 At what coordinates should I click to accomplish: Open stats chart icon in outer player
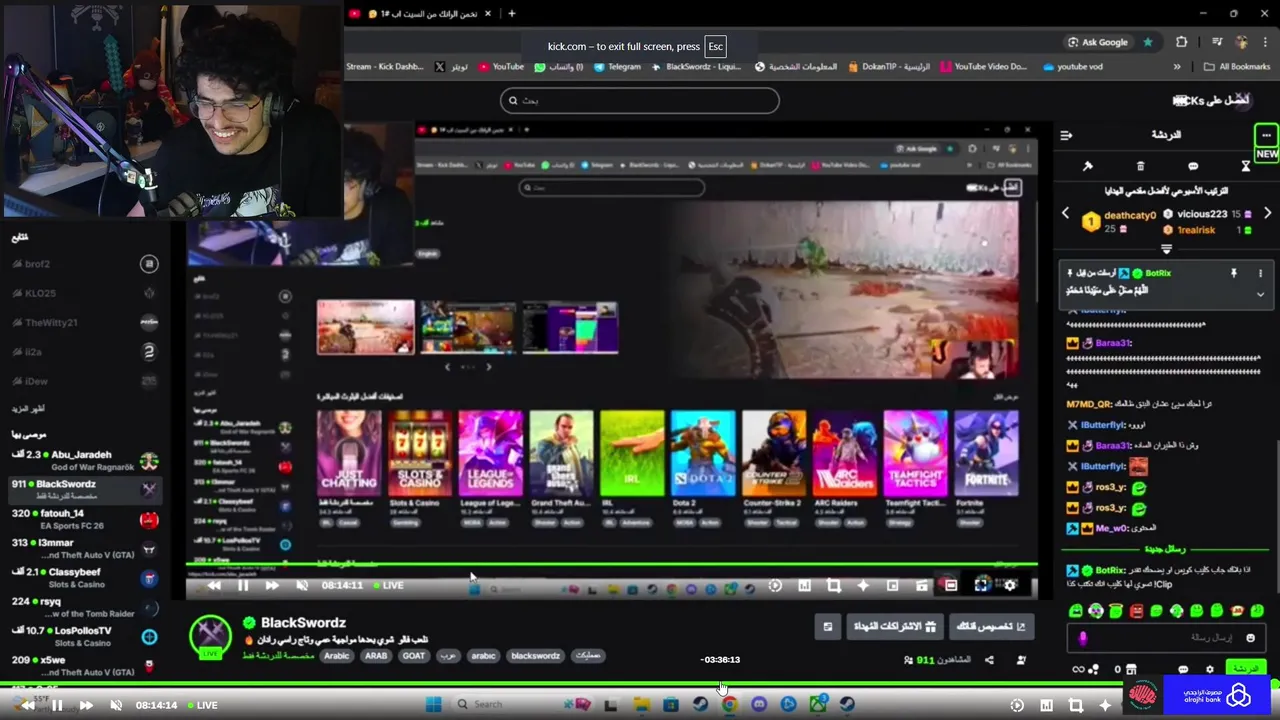pyautogui.click(x=1046, y=705)
